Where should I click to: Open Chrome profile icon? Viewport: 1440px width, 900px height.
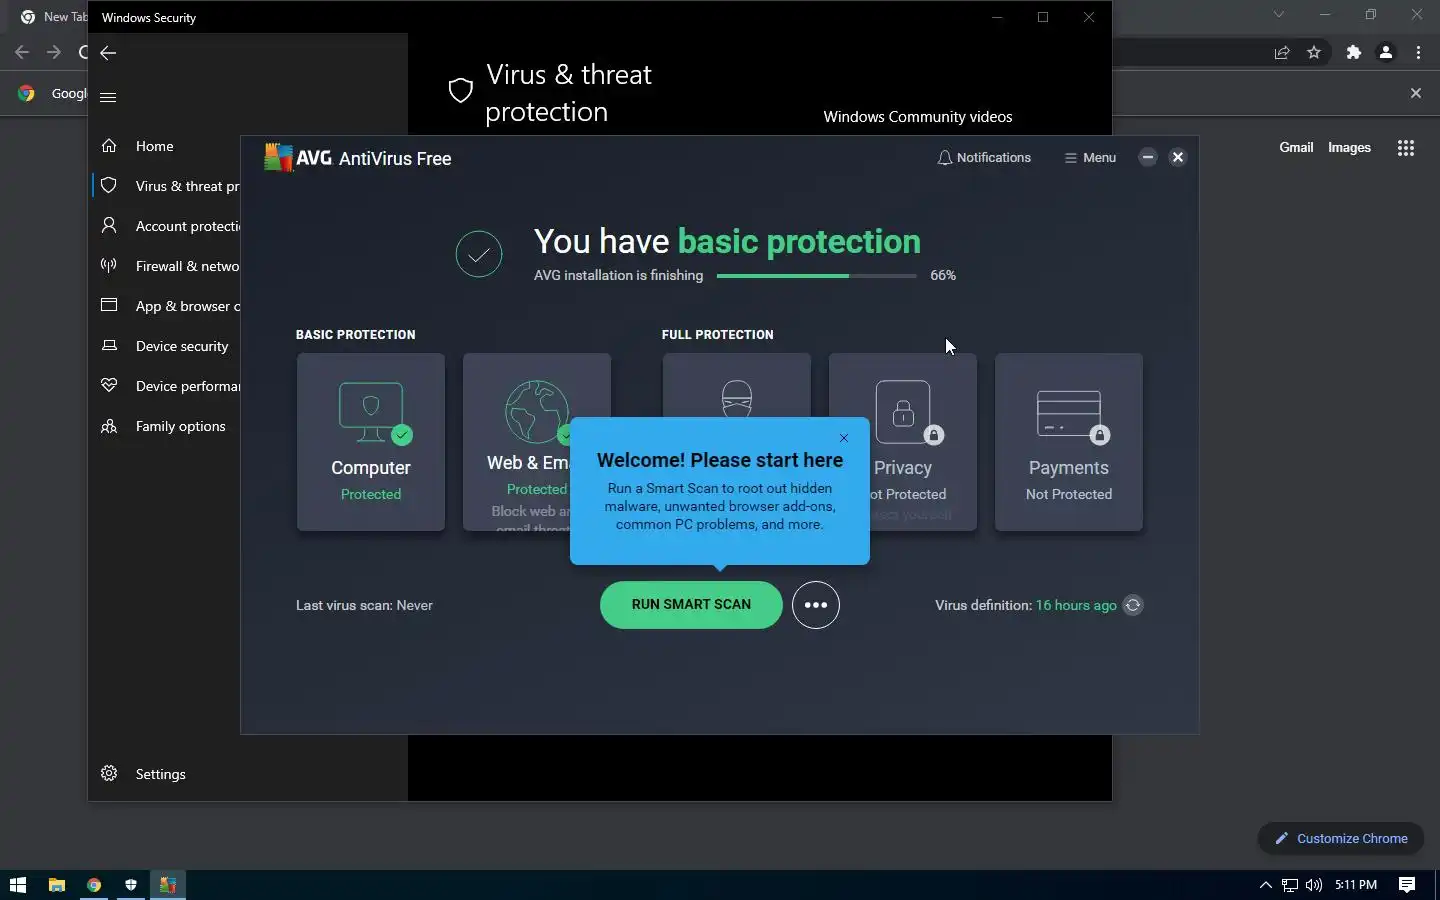pyautogui.click(x=1386, y=53)
